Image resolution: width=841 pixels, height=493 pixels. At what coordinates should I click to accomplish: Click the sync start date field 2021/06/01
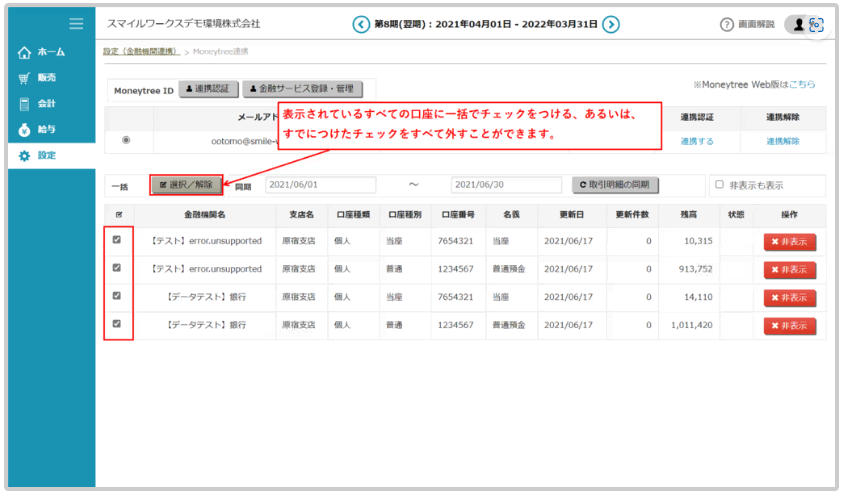pyautogui.click(x=320, y=185)
